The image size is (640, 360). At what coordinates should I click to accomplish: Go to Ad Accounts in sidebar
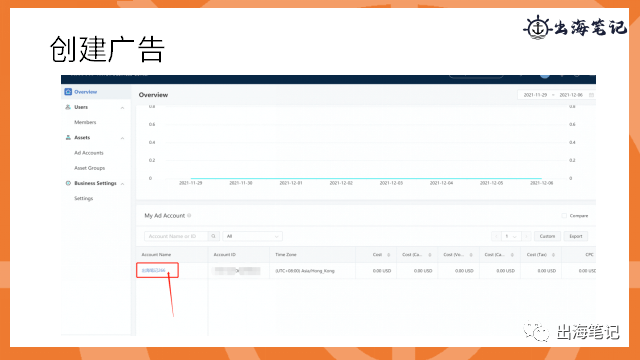pos(89,153)
